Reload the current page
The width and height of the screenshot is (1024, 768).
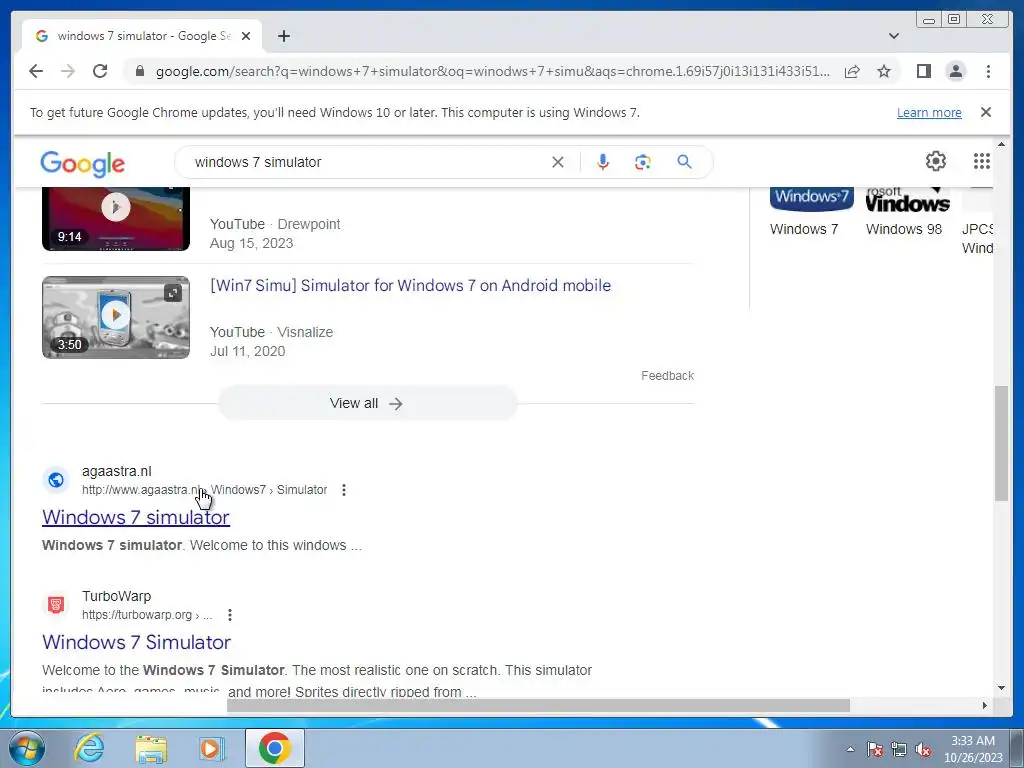coord(100,71)
